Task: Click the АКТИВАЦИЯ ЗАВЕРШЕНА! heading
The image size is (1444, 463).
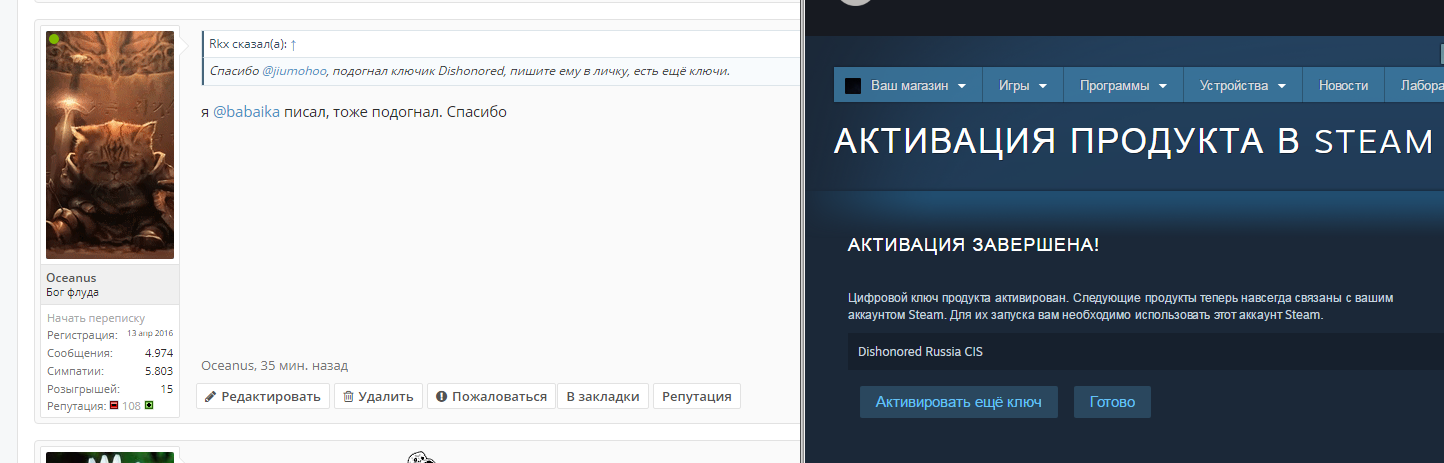Action: (973, 245)
